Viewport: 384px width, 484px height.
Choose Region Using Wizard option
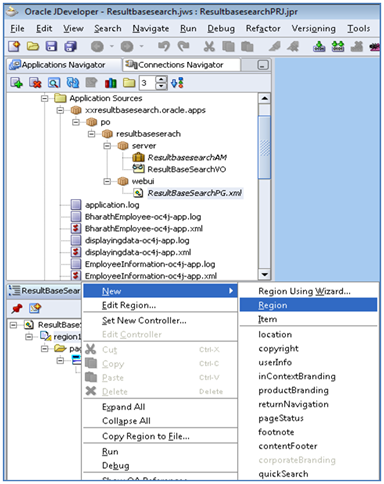click(304, 291)
